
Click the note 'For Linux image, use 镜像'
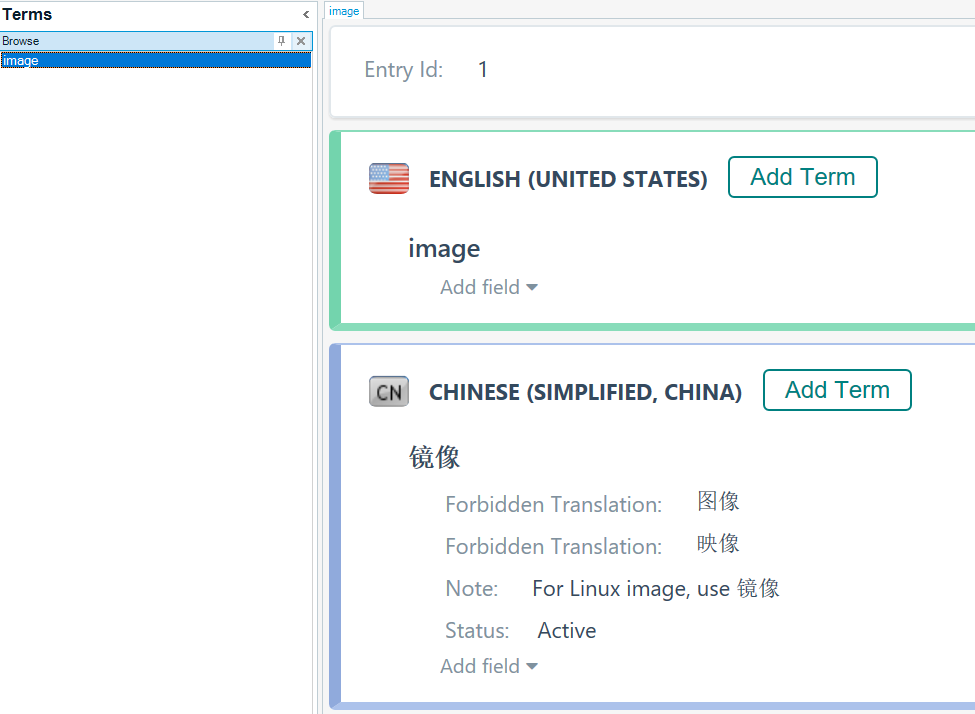point(655,588)
